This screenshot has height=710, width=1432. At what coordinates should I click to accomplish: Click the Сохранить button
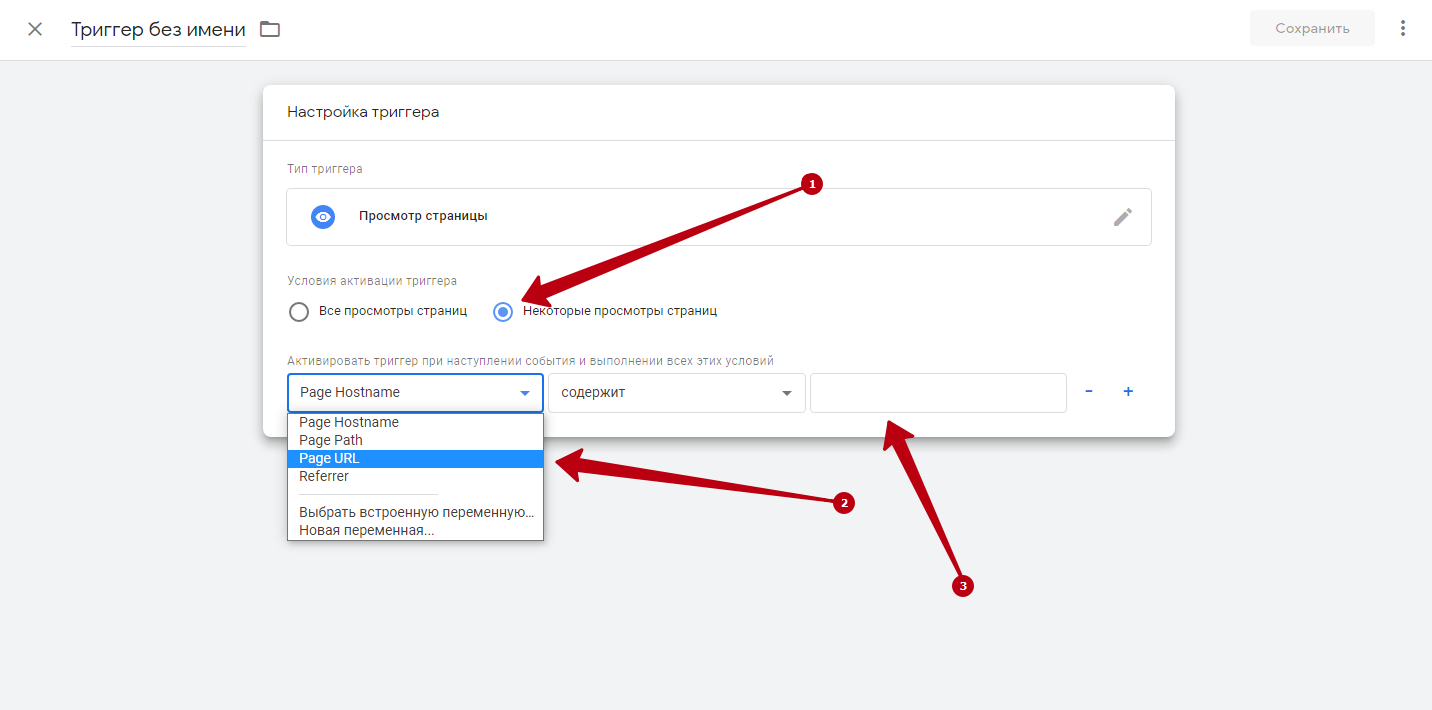coord(1312,28)
